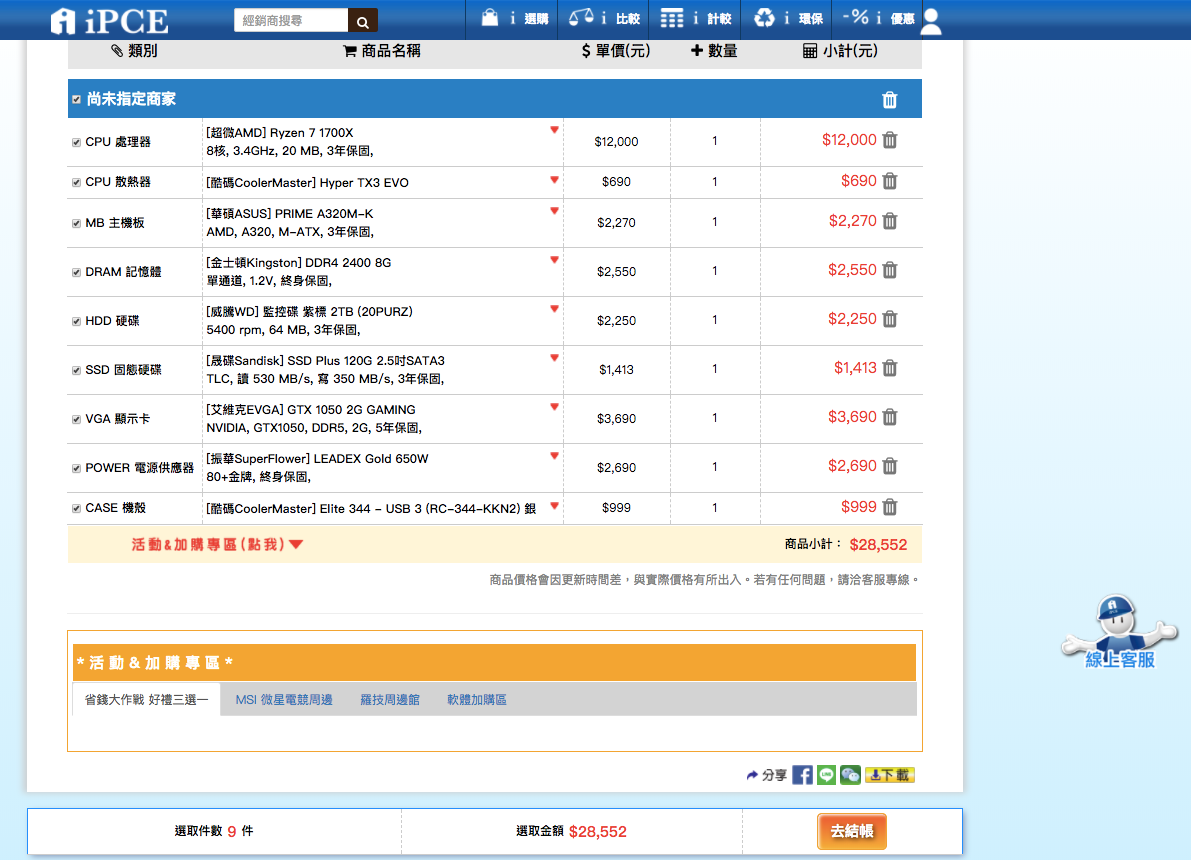The height and width of the screenshot is (860, 1191).
Task: Delete the Ryzen 7 1700X CPU row
Action: coord(890,141)
